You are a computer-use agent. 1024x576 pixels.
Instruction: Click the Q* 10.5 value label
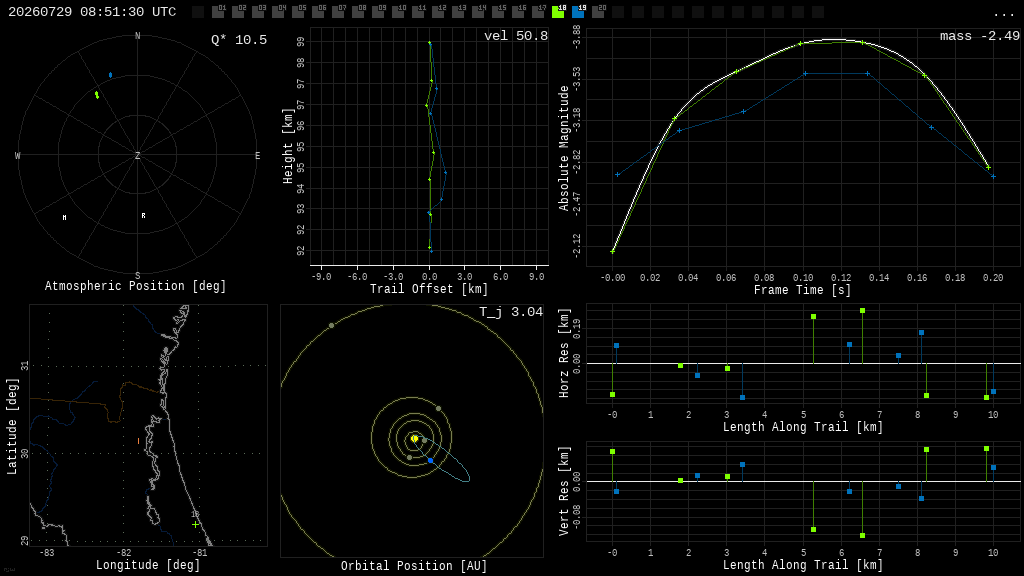coord(239,40)
